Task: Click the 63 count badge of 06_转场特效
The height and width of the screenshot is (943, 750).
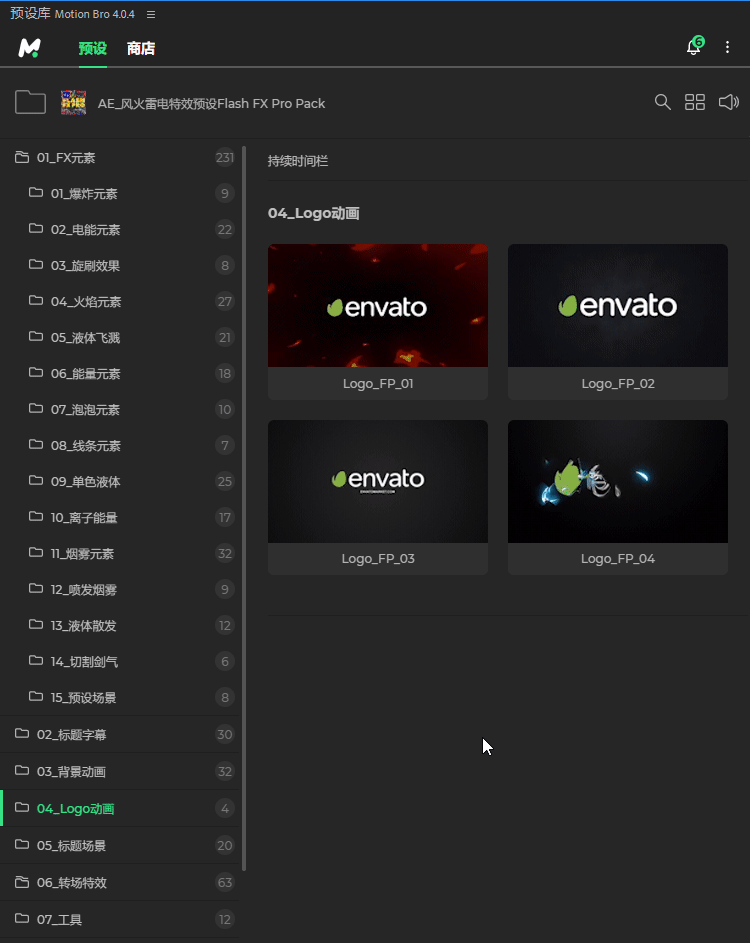Action: click(224, 882)
